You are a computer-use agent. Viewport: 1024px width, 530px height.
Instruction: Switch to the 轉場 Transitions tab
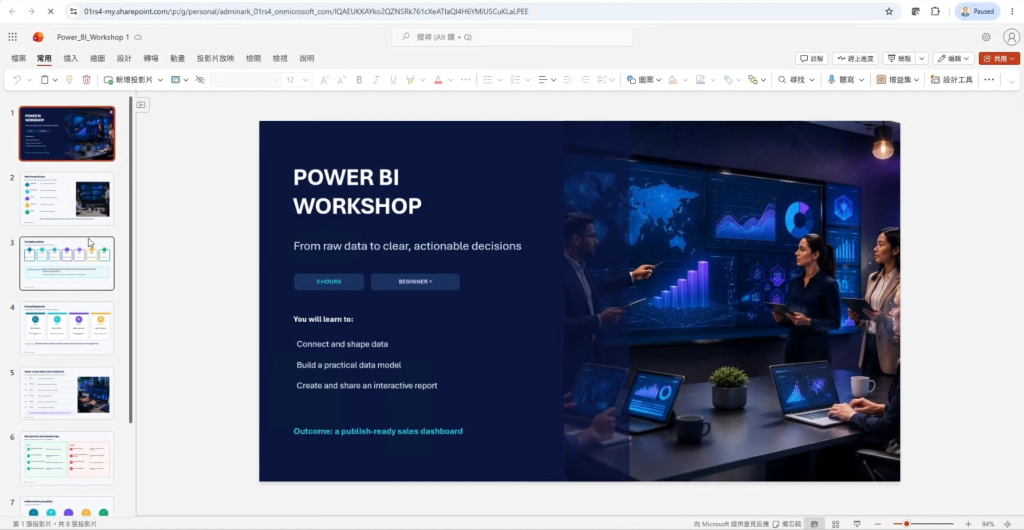151,58
